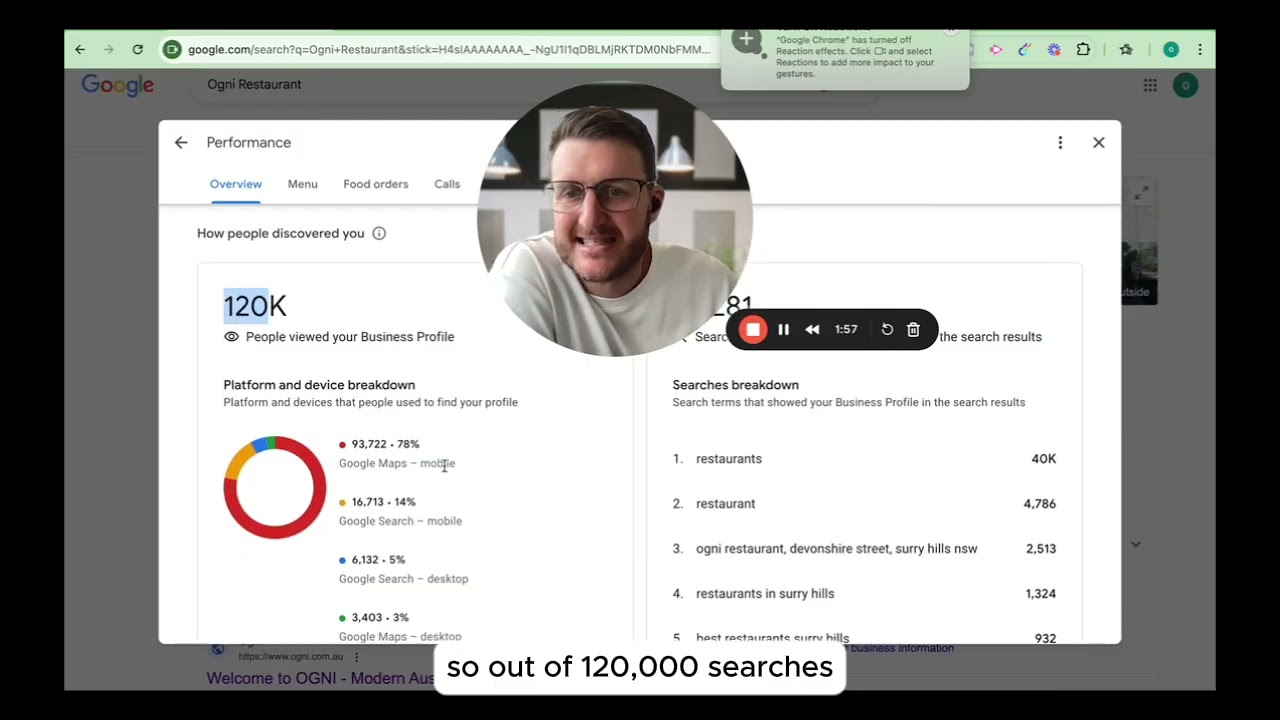Click the Google logo
The height and width of the screenshot is (720, 1280).
[x=118, y=85]
